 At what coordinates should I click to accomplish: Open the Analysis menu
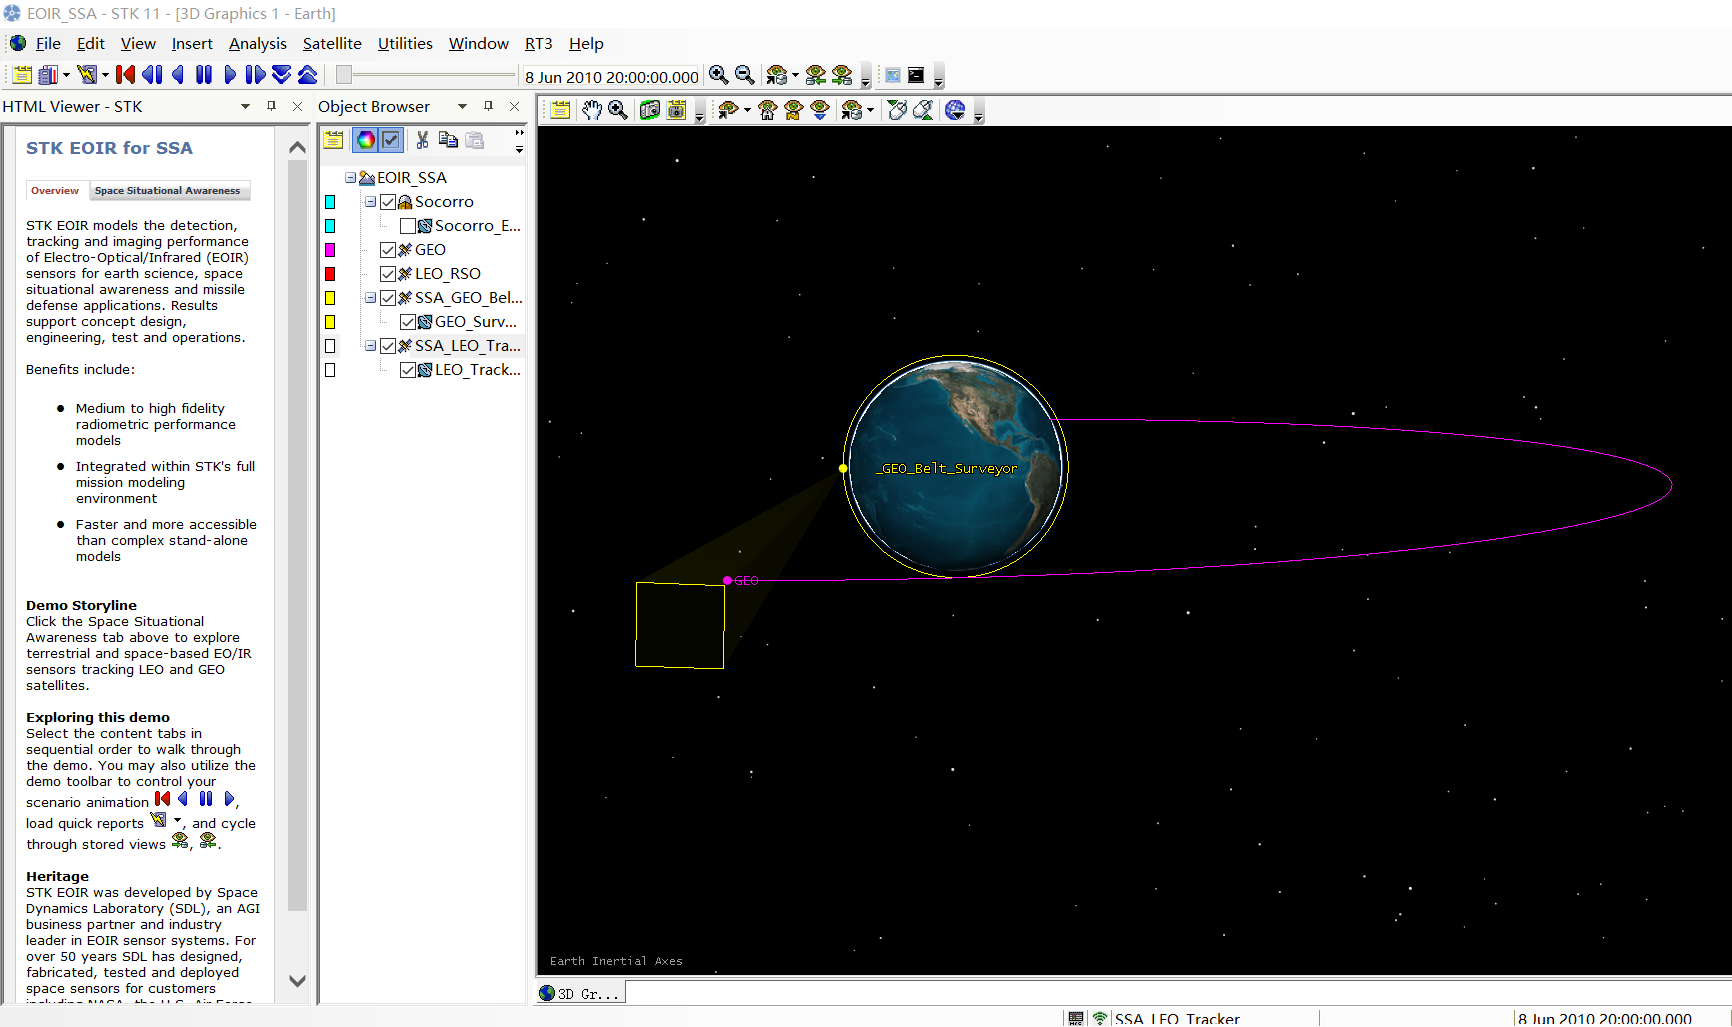coord(258,44)
